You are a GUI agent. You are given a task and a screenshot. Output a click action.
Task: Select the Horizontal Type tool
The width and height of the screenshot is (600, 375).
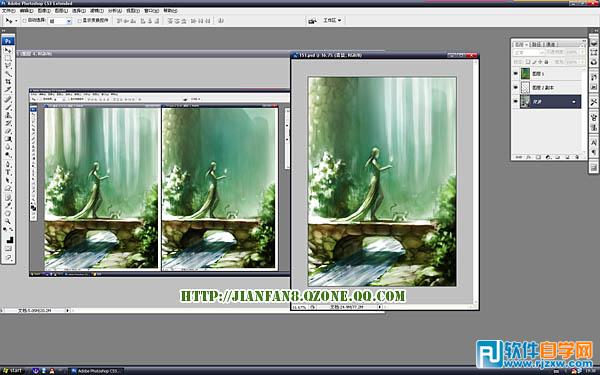pyautogui.click(x=8, y=173)
